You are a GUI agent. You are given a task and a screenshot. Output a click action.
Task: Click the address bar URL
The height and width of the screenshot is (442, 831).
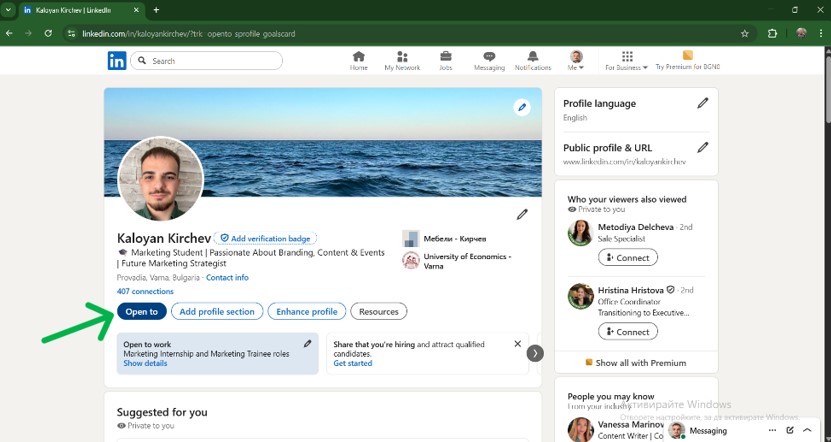[x=189, y=34]
